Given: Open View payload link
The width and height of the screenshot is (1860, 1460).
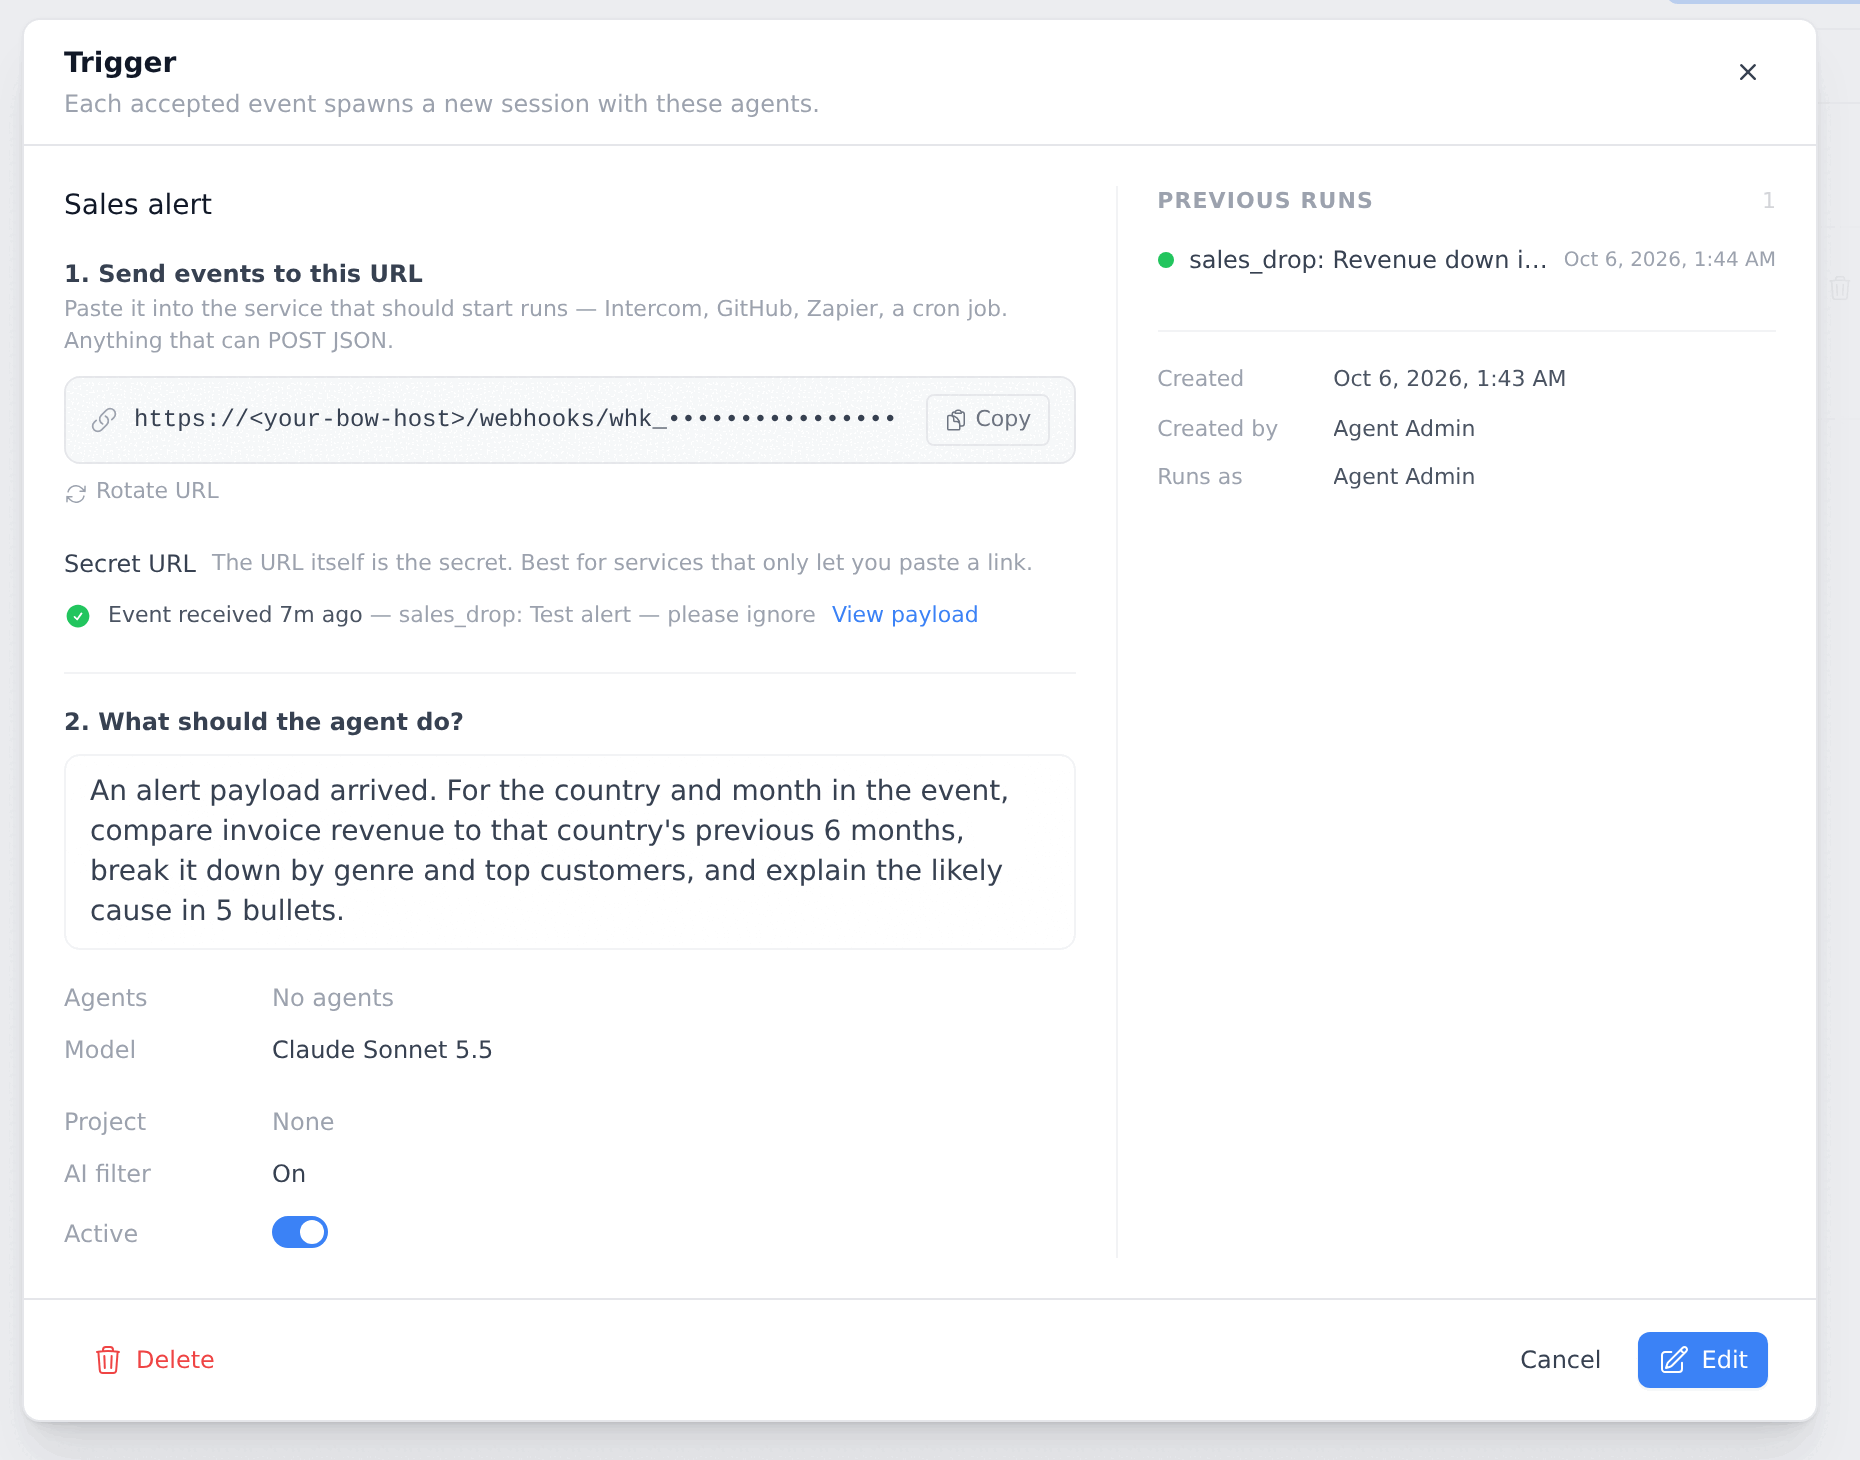Looking at the screenshot, I should click(x=905, y=615).
